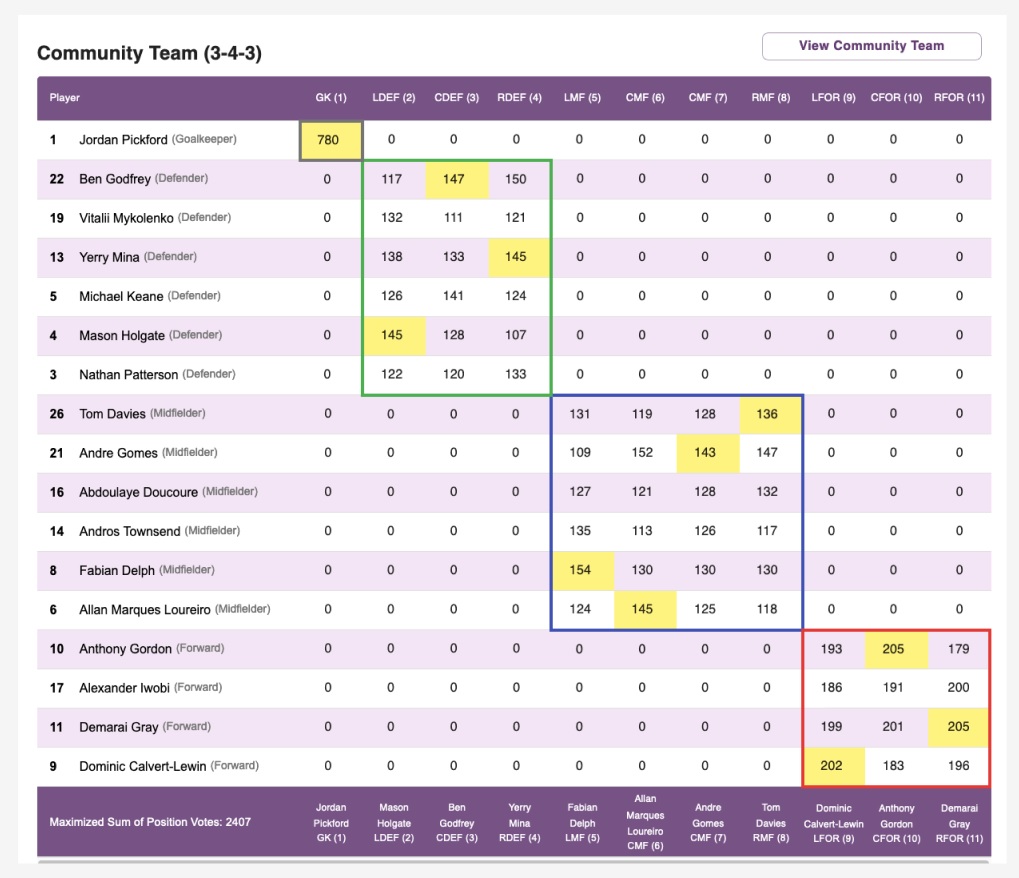The height and width of the screenshot is (878, 1019).
Task: Select the "Player" column header
Action: [64, 97]
